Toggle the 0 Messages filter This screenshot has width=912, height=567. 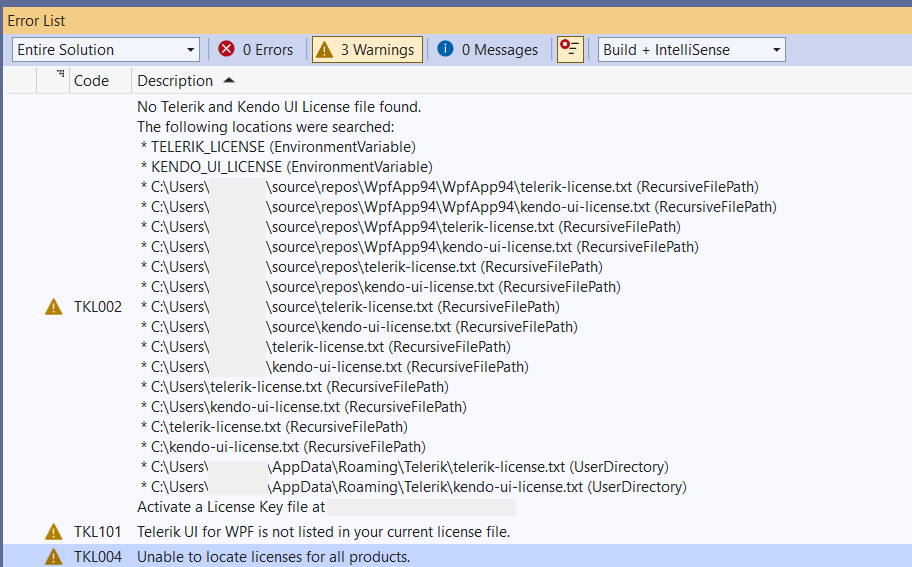(488, 50)
